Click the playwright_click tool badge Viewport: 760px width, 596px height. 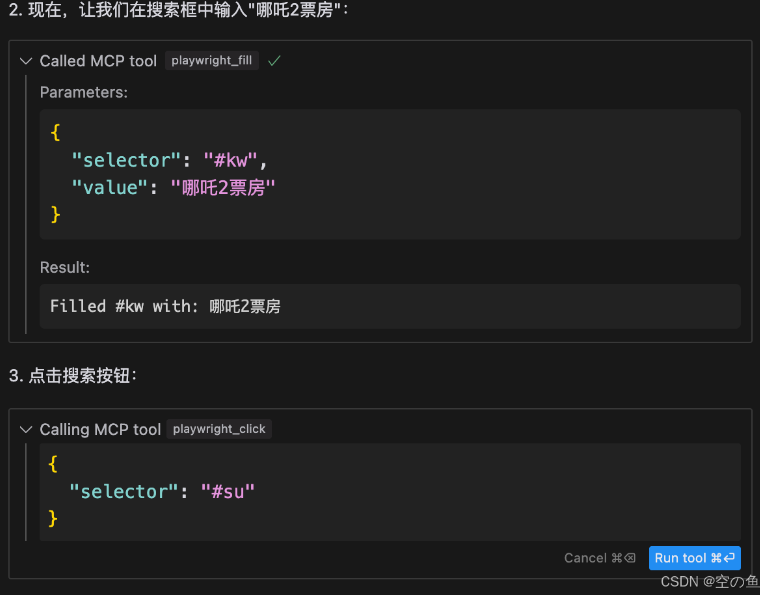[x=219, y=429]
